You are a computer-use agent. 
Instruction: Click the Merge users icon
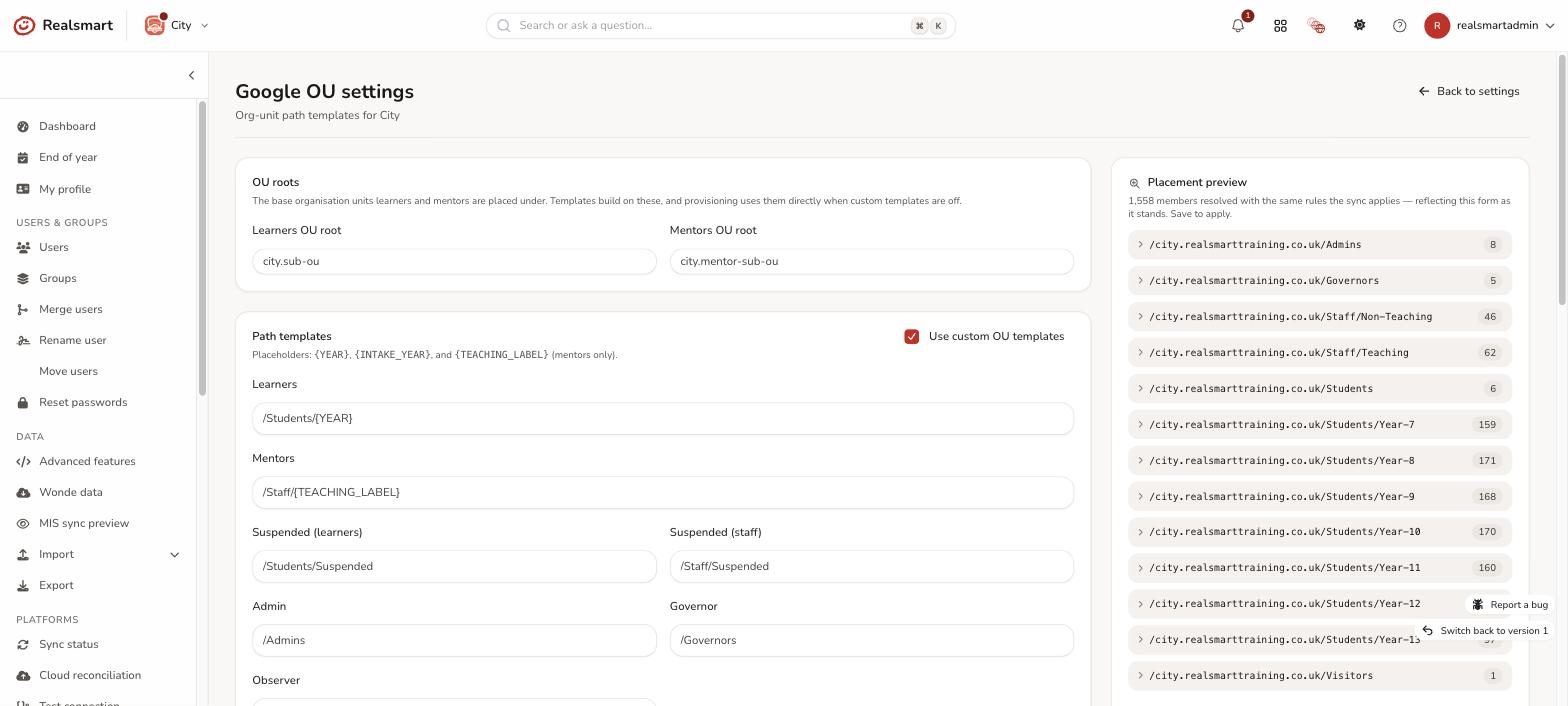(x=23, y=309)
